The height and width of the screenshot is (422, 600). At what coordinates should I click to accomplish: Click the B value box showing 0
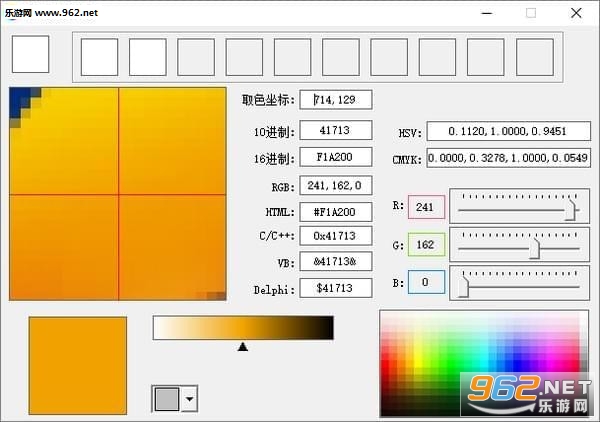[426, 282]
